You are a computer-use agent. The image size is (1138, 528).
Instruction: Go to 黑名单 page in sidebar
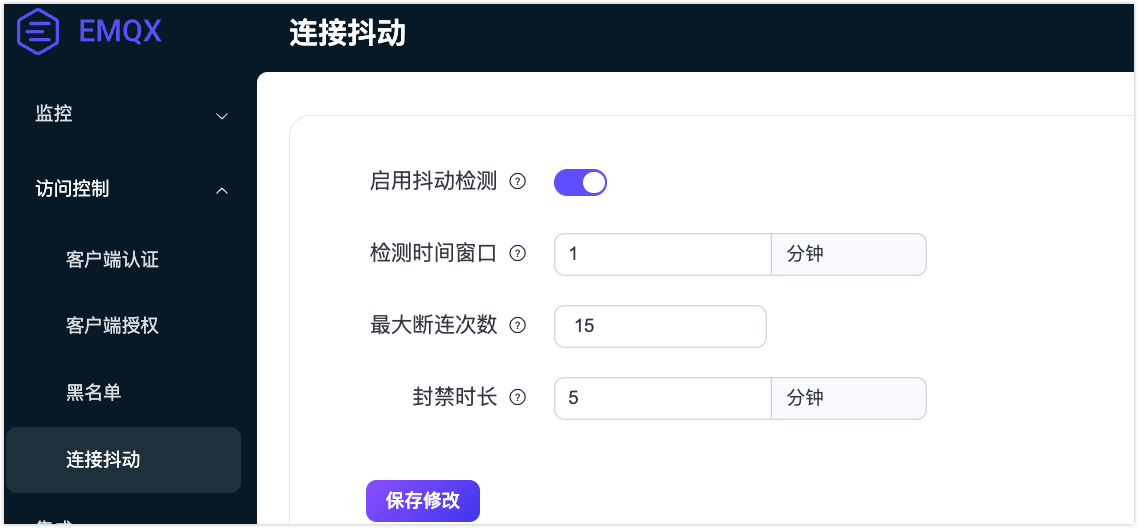click(94, 393)
